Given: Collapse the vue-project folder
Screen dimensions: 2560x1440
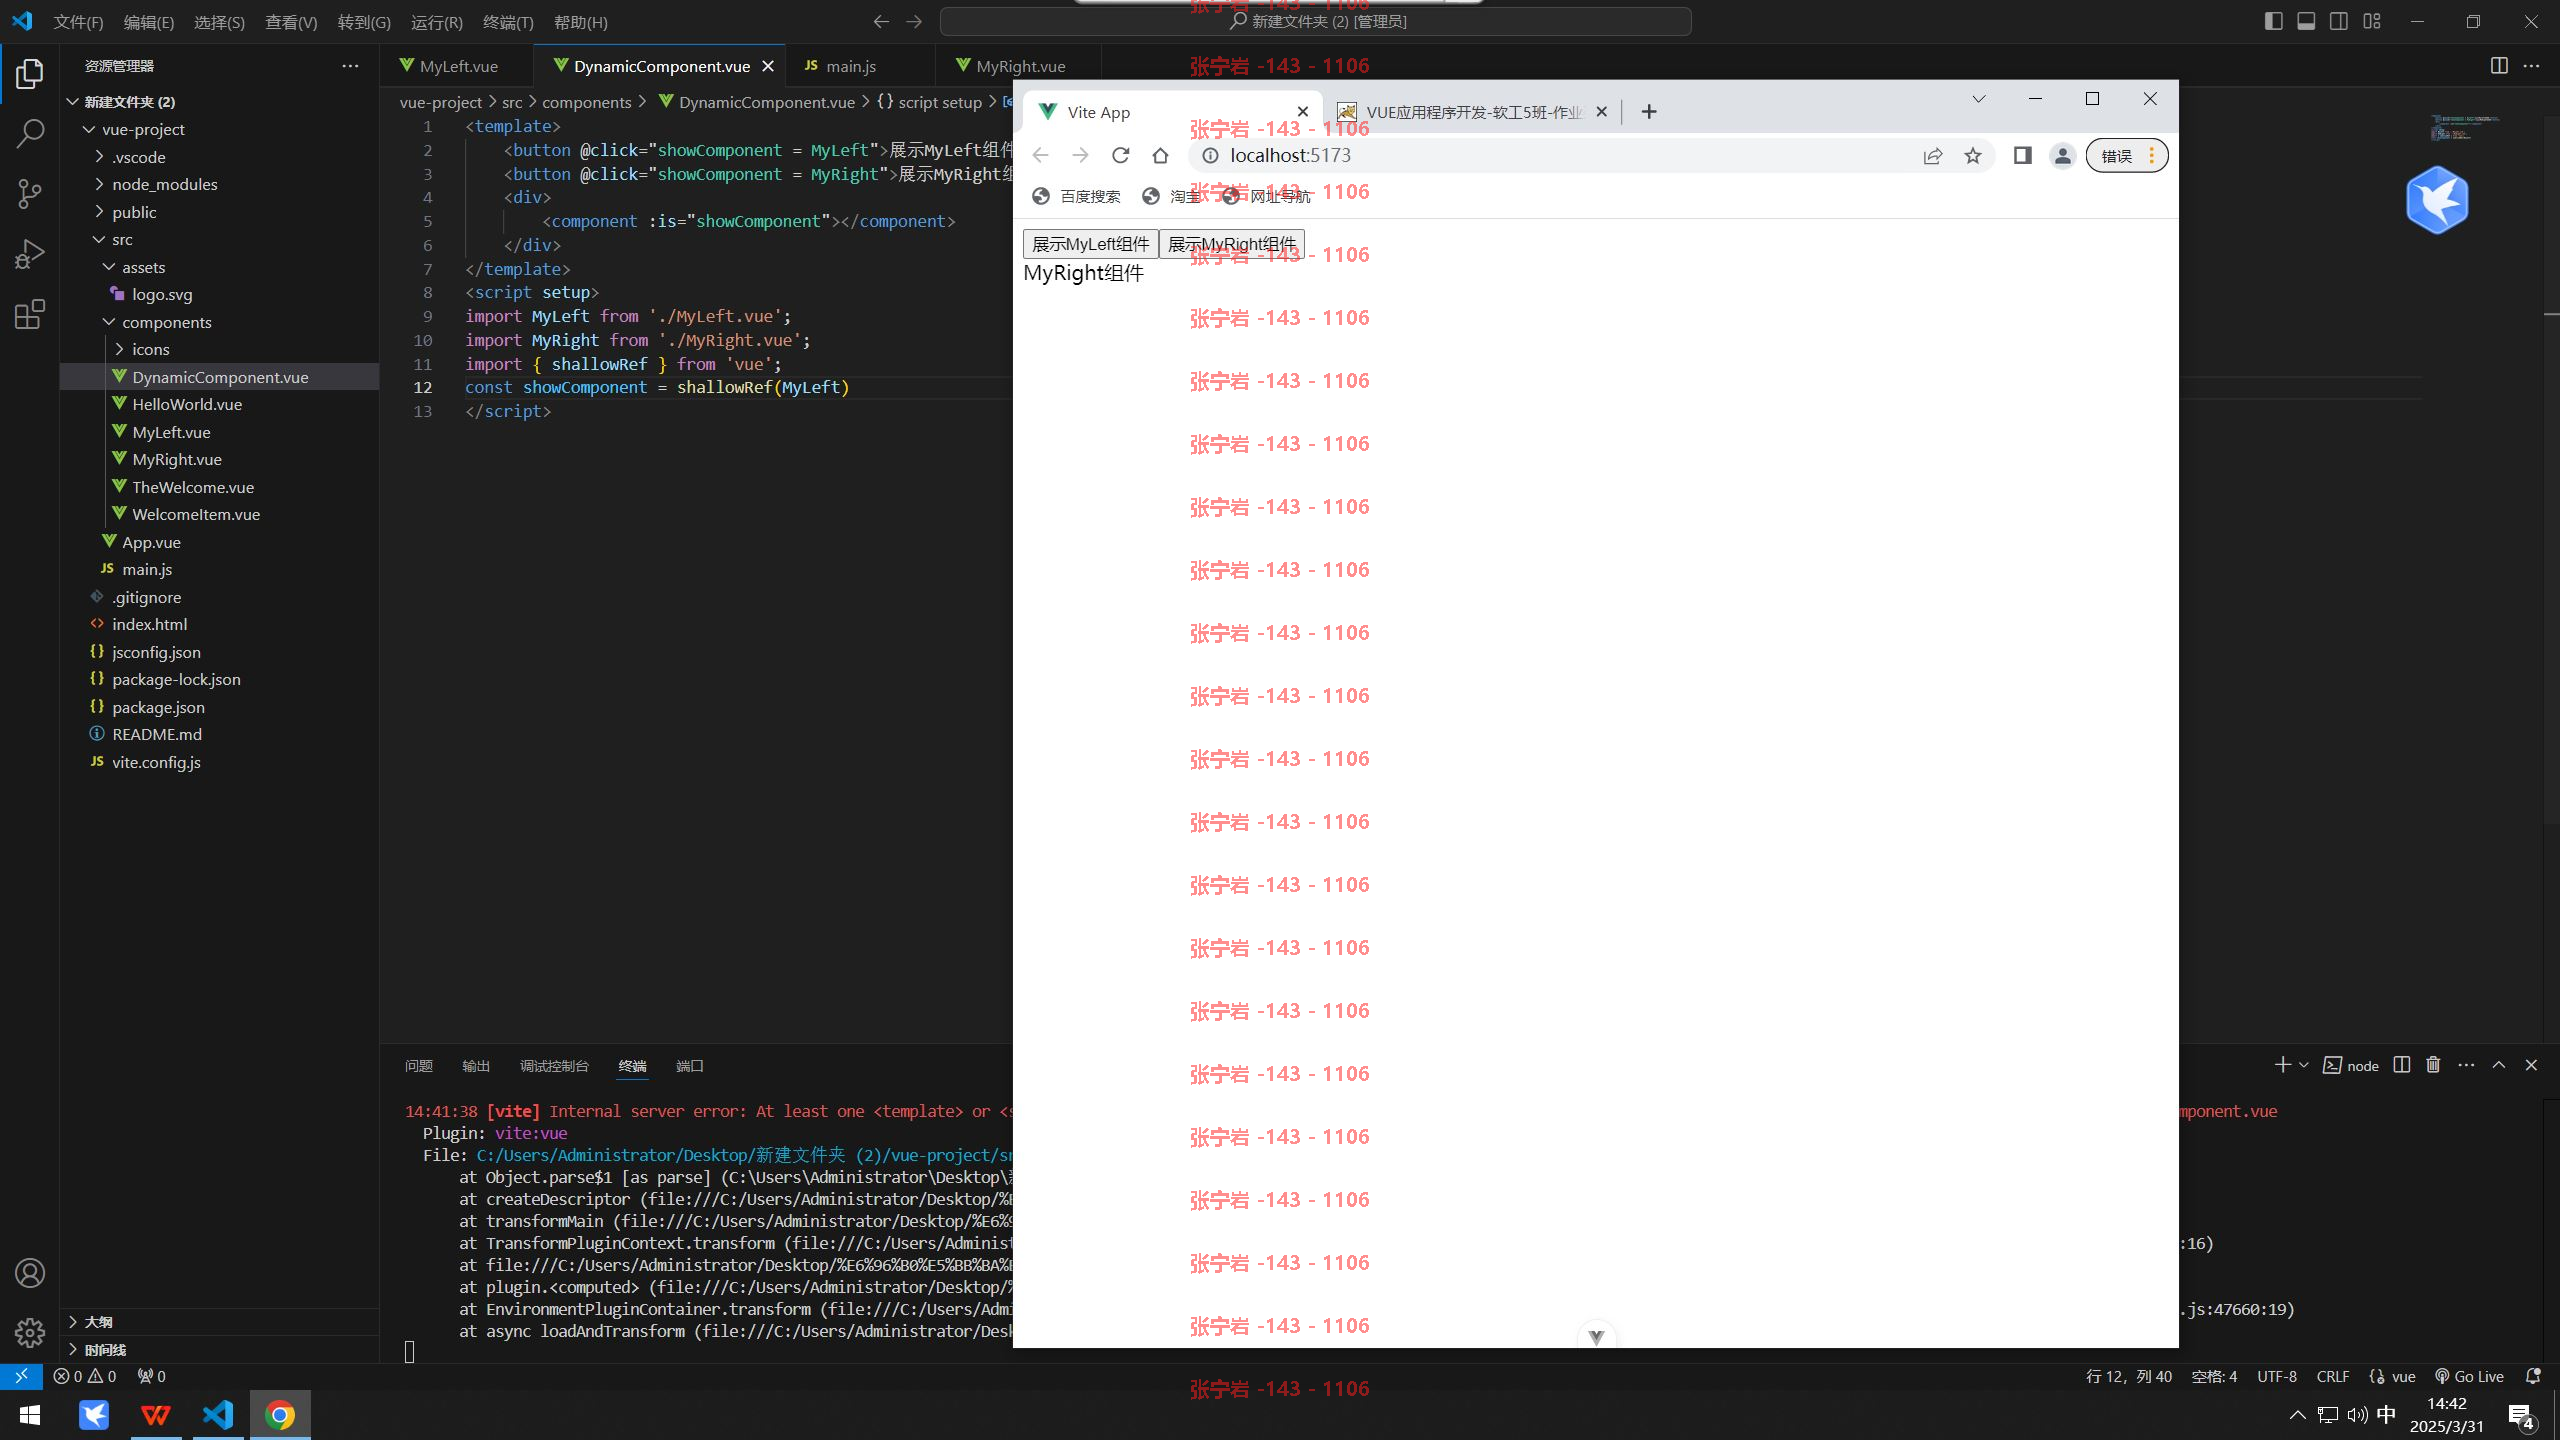Looking at the screenshot, I should click(89, 129).
